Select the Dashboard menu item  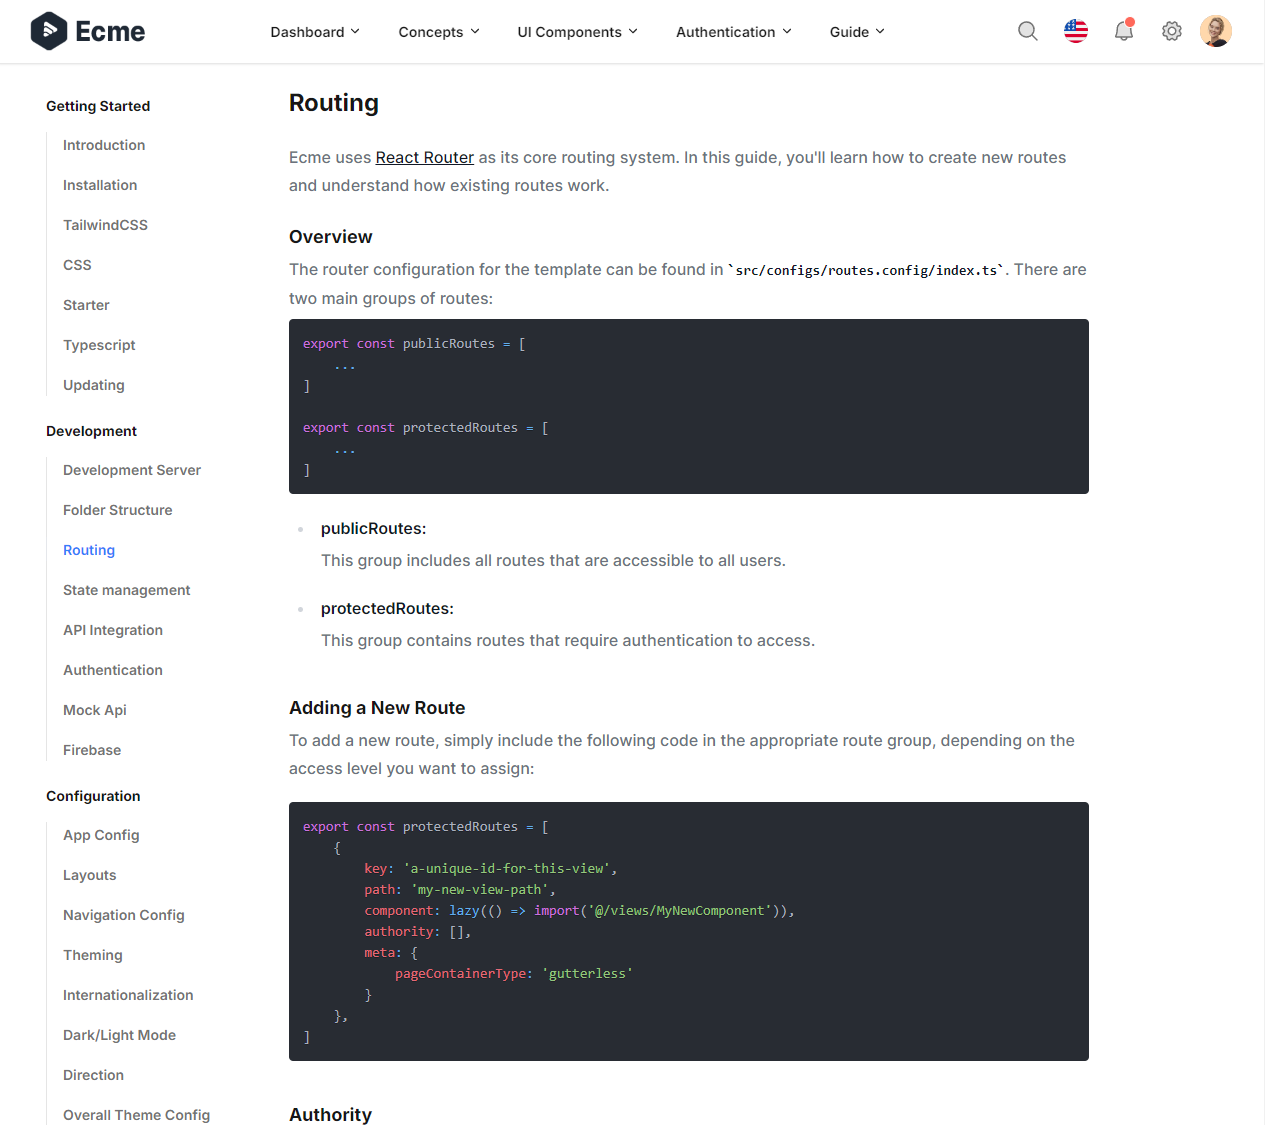308,31
